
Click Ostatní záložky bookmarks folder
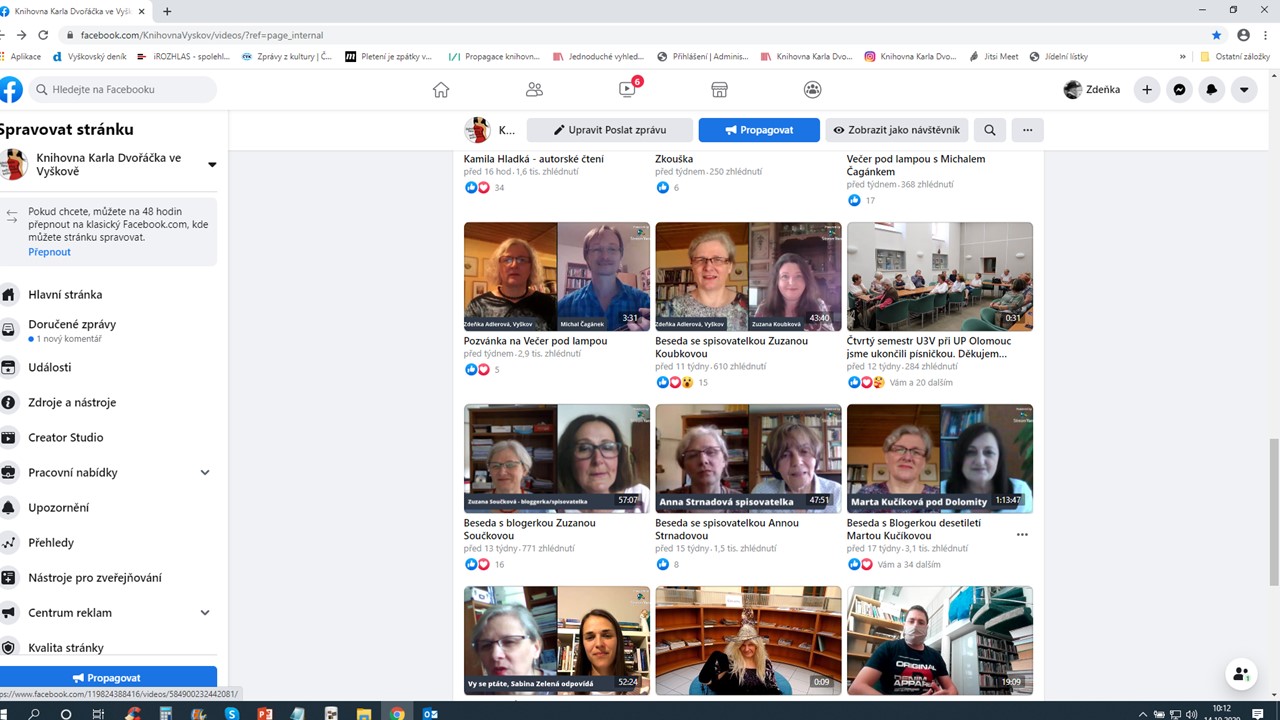point(1235,57)
